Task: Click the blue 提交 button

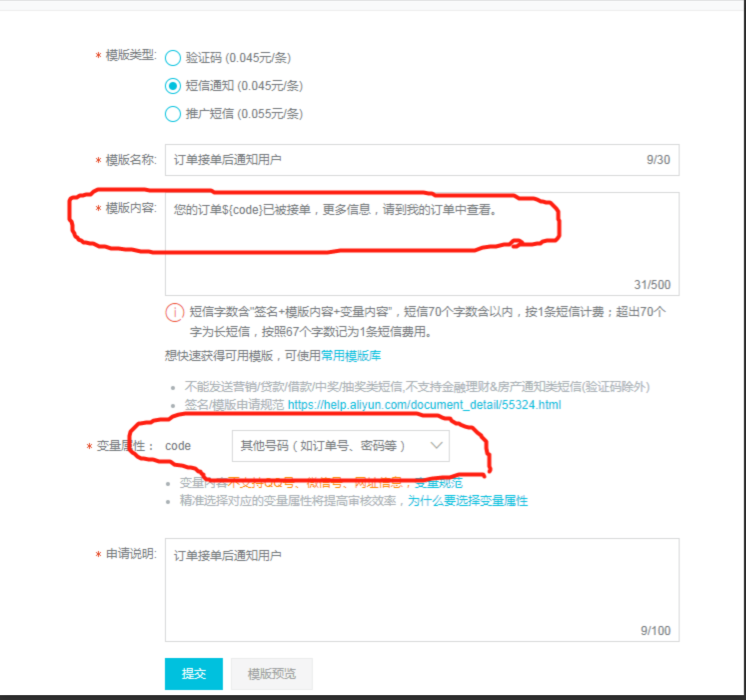Action: (193, 674)
